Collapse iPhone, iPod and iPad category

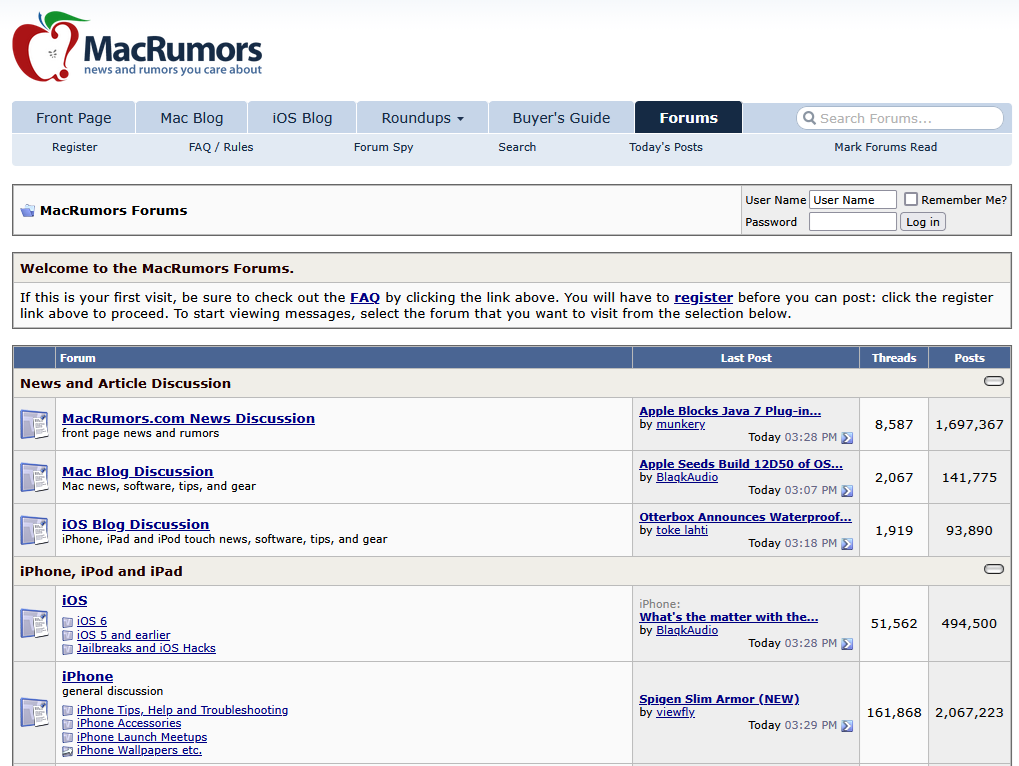[x=994, y=568]
